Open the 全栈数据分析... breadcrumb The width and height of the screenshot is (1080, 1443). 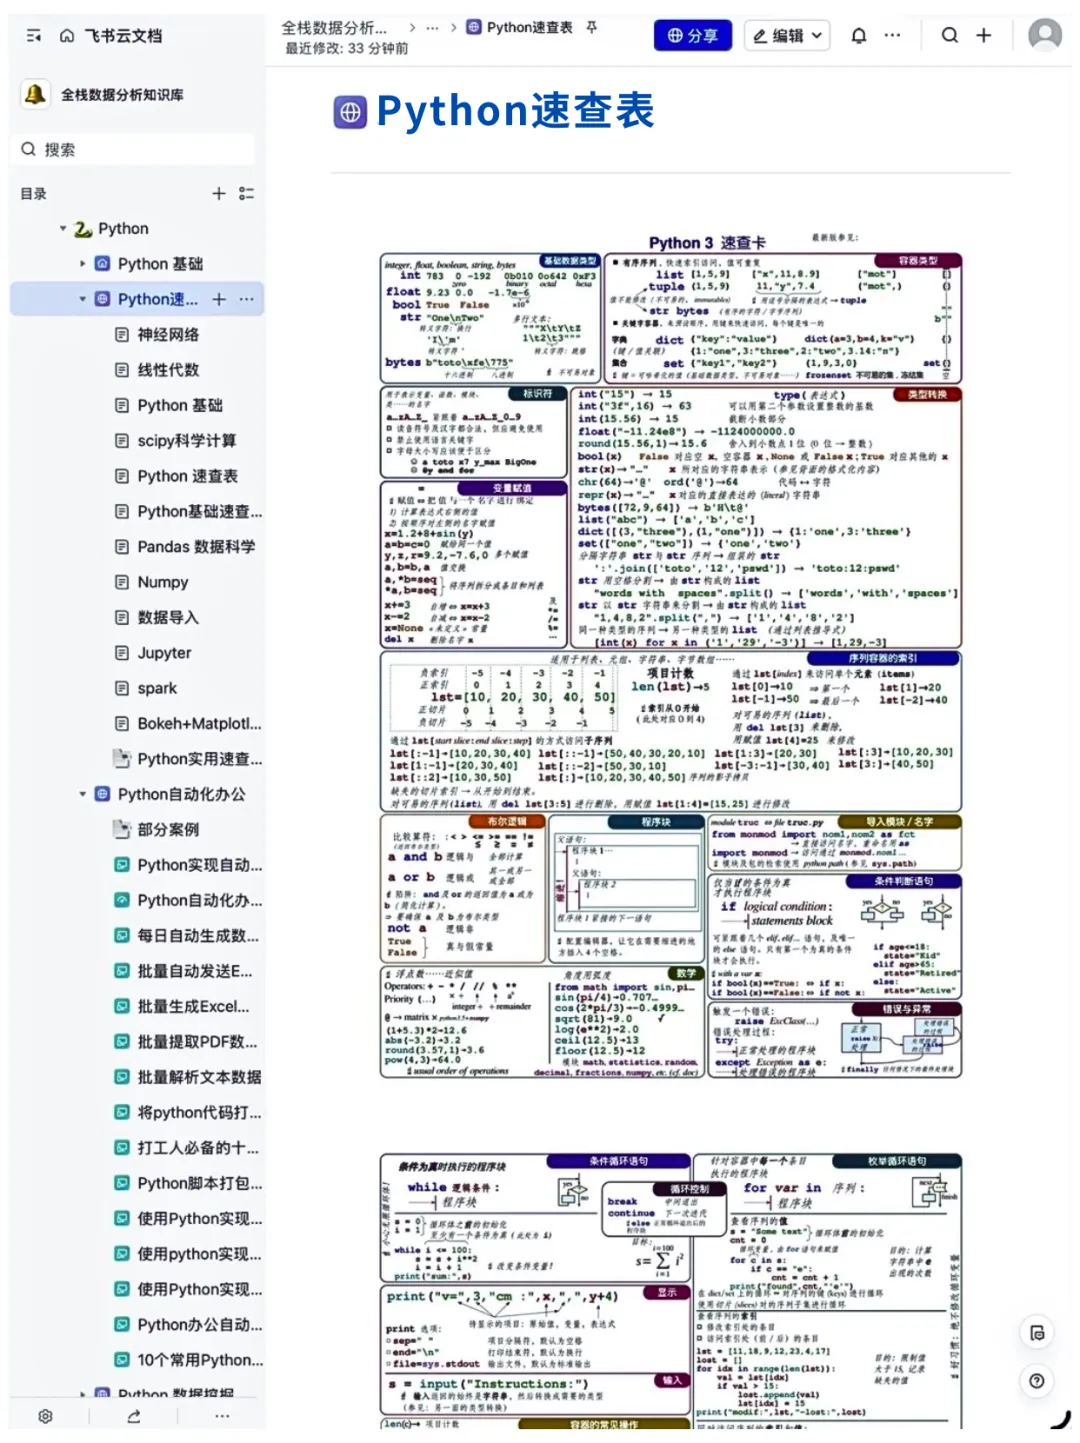(334, 28)
